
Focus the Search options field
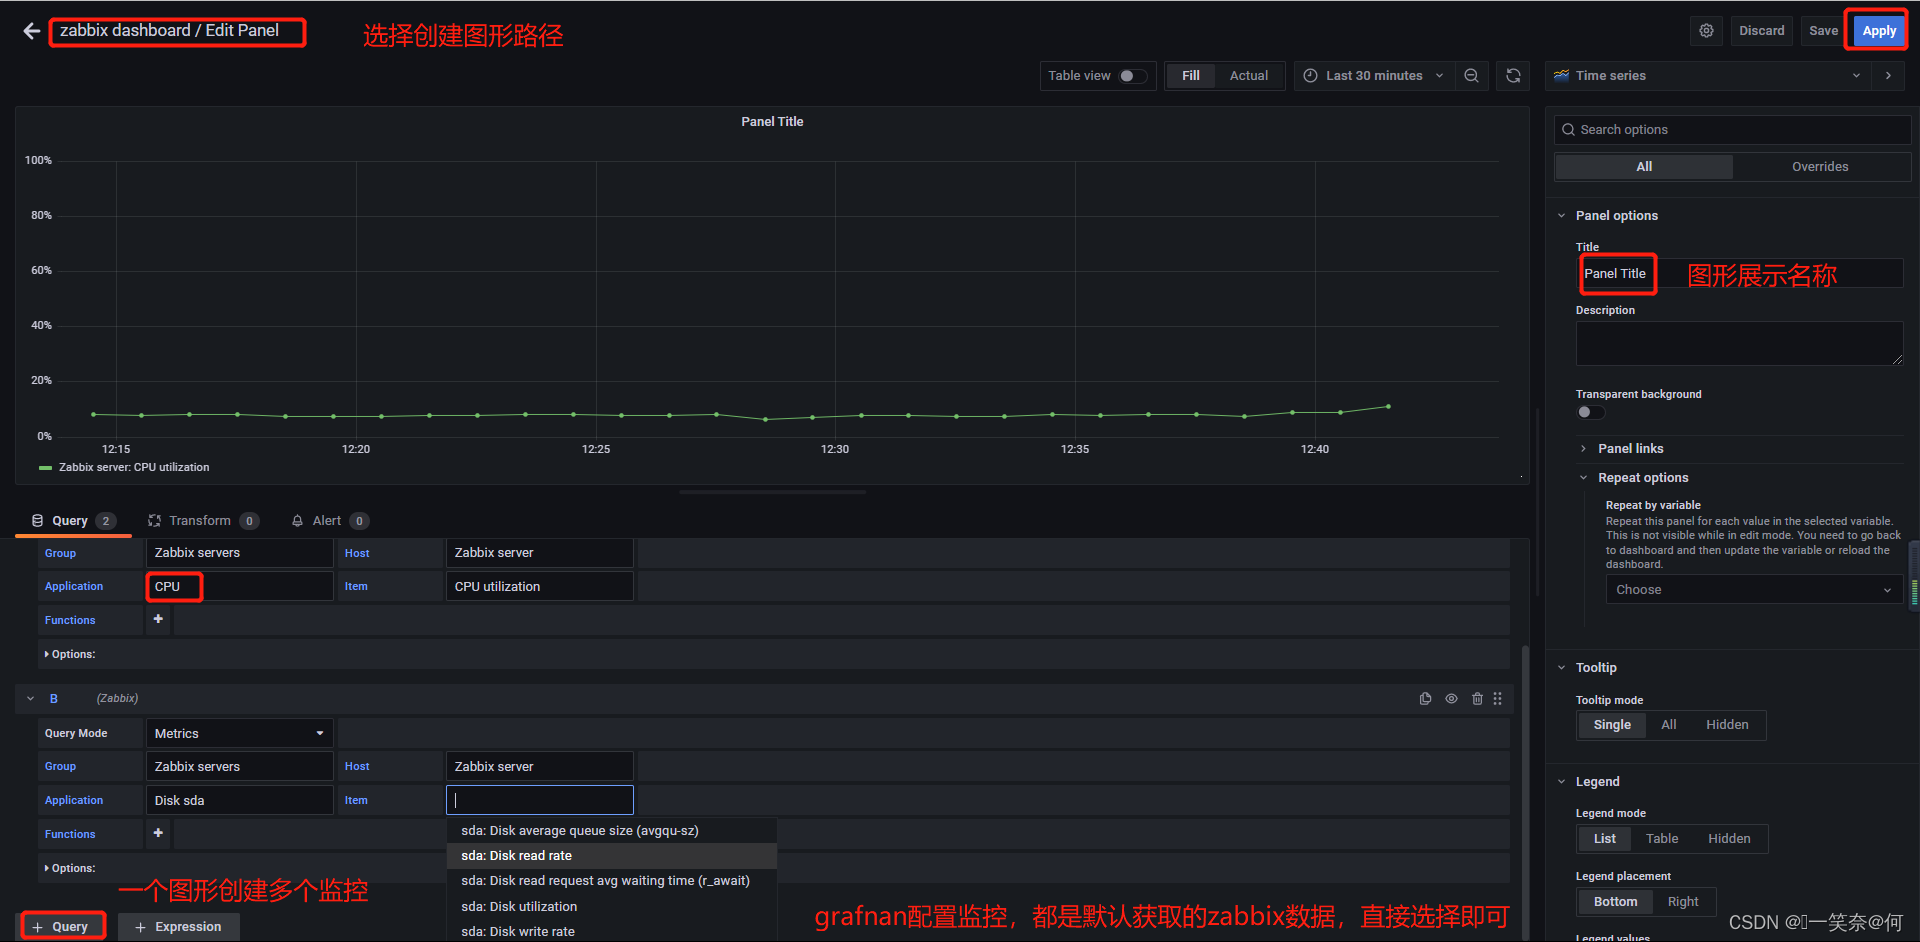coord(1732,130)
